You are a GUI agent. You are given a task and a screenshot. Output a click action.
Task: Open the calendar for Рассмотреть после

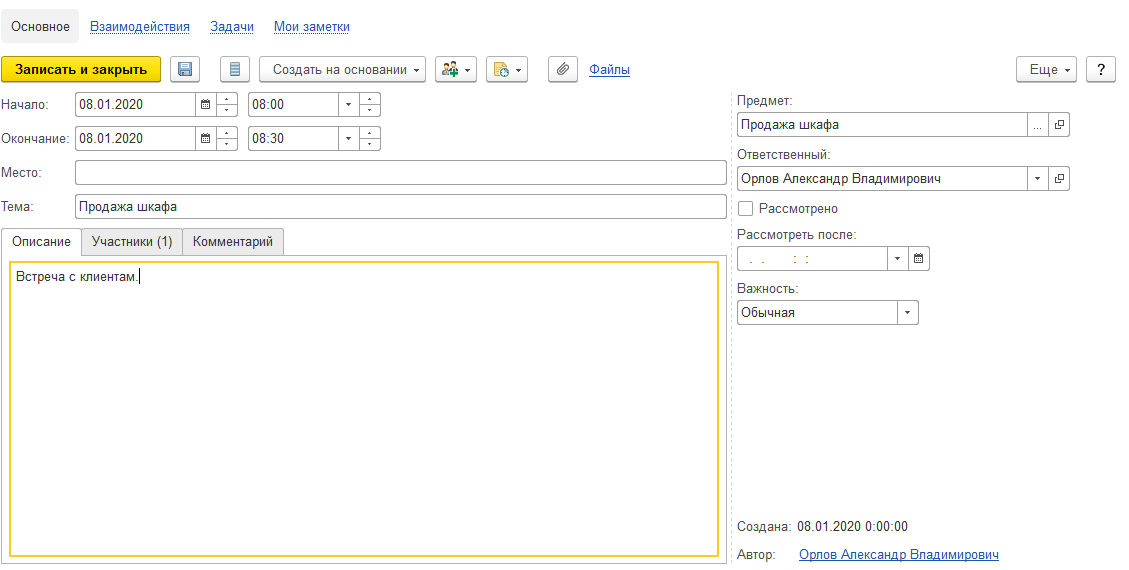[919, 259]
